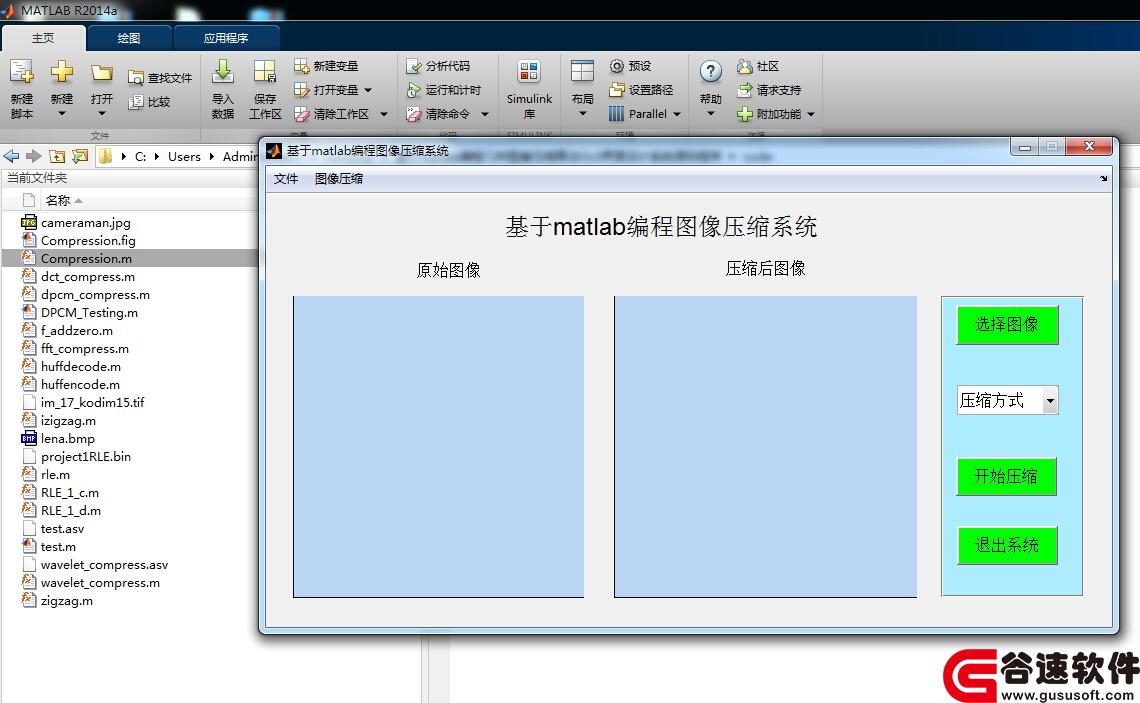The width and height of the screenshot is (1140, 703).
Task: Click the Compare (比较) icon
Action: click(136, 102)
